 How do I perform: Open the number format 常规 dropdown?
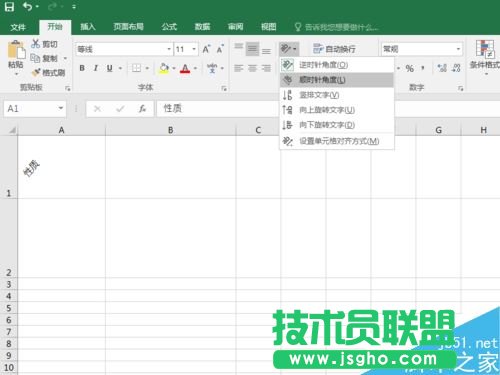pos(458,49)
